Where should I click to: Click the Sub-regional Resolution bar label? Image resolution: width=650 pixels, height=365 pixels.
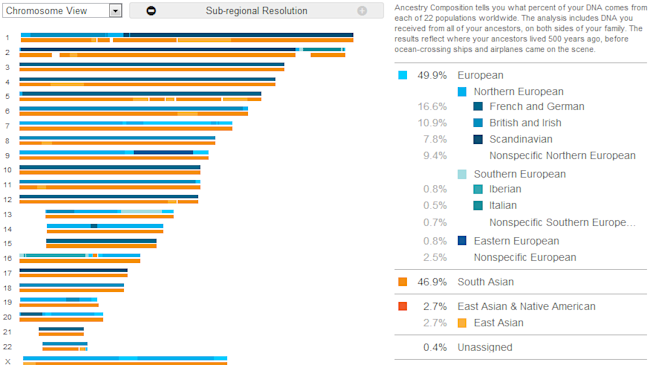(x=257, y=11)
